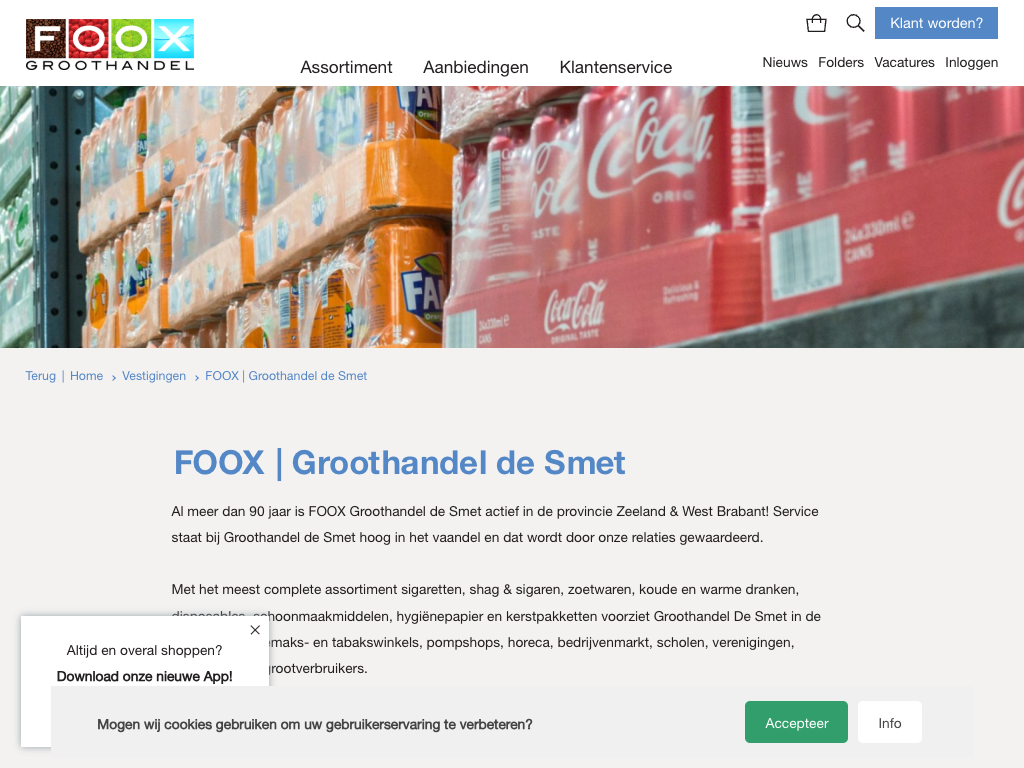Click the FOOX Groothandel logo
The image size is (1024, 768).
click(110, 44)
